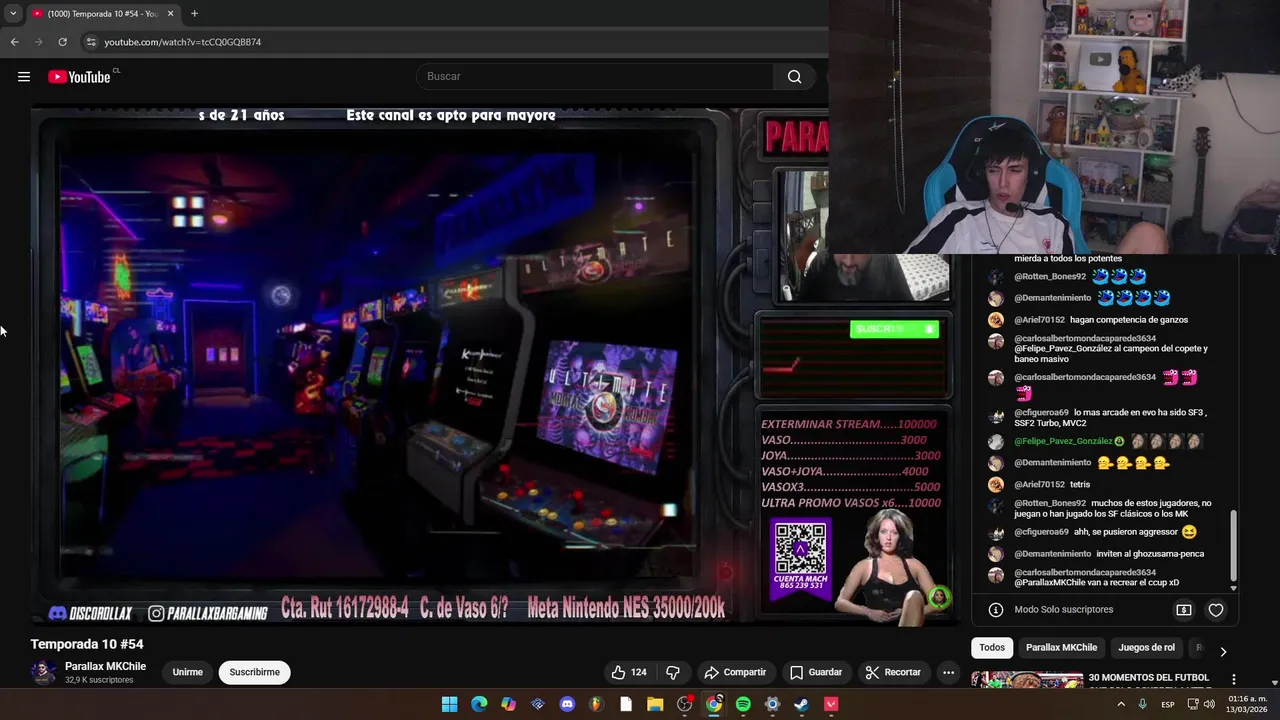Open Microsoft Edge from the taskbar

479,704
